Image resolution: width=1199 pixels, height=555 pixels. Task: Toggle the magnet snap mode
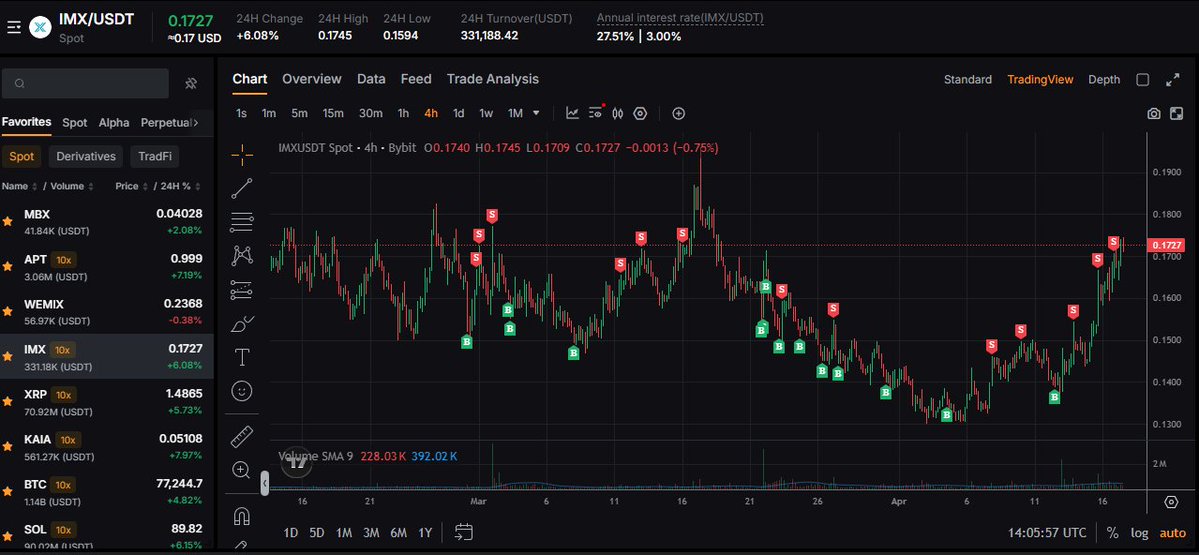pyautogui.click(x=242, y=516)
